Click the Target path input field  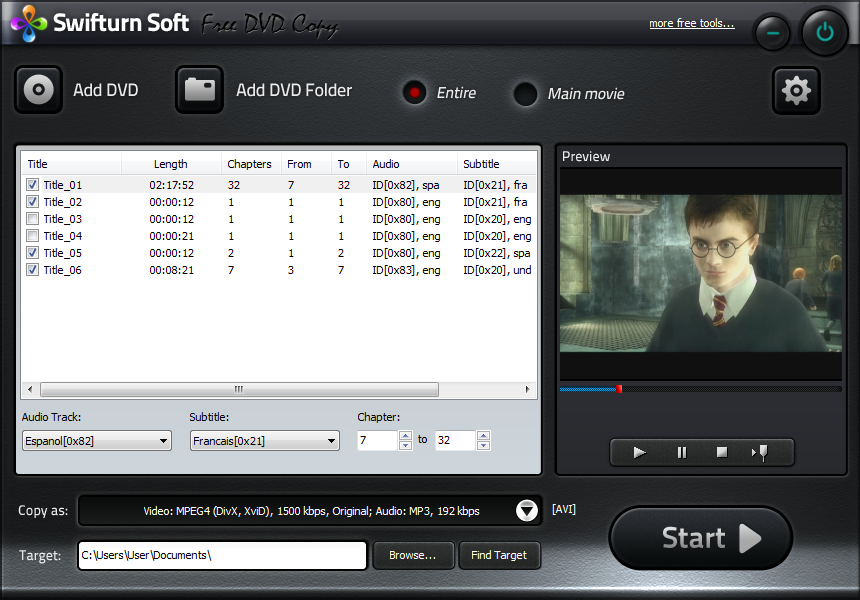(x=222, y=556)
